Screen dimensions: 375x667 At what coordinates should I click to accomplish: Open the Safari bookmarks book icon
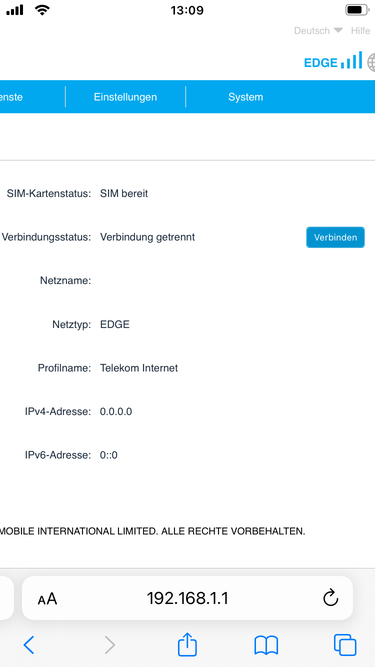point(266,645)
